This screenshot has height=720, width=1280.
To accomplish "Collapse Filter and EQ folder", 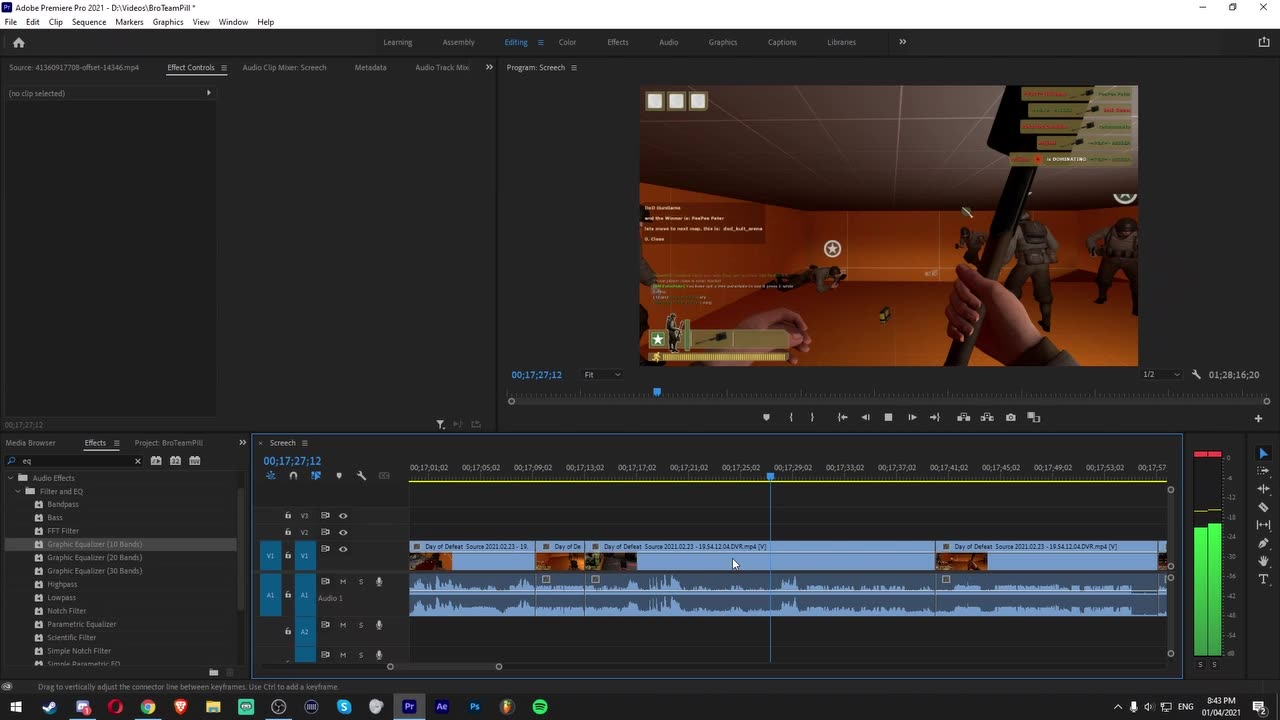I will tap(17, 491).
